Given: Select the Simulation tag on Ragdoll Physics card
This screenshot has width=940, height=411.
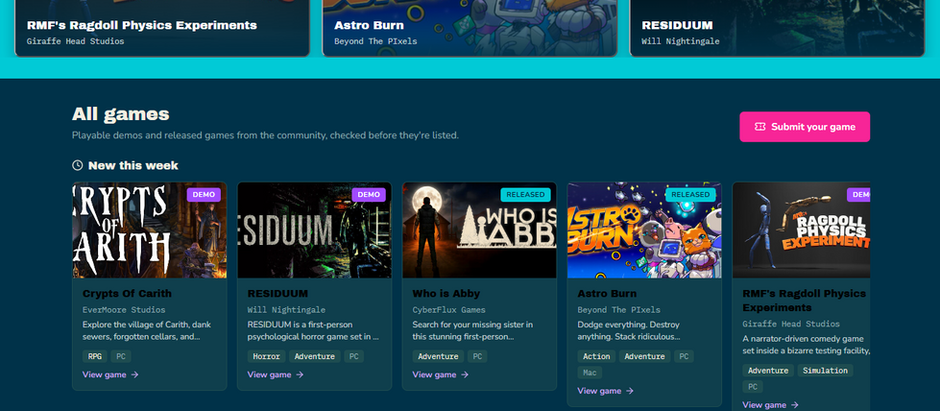Looking at the screenshot, I should pos(825,370).
